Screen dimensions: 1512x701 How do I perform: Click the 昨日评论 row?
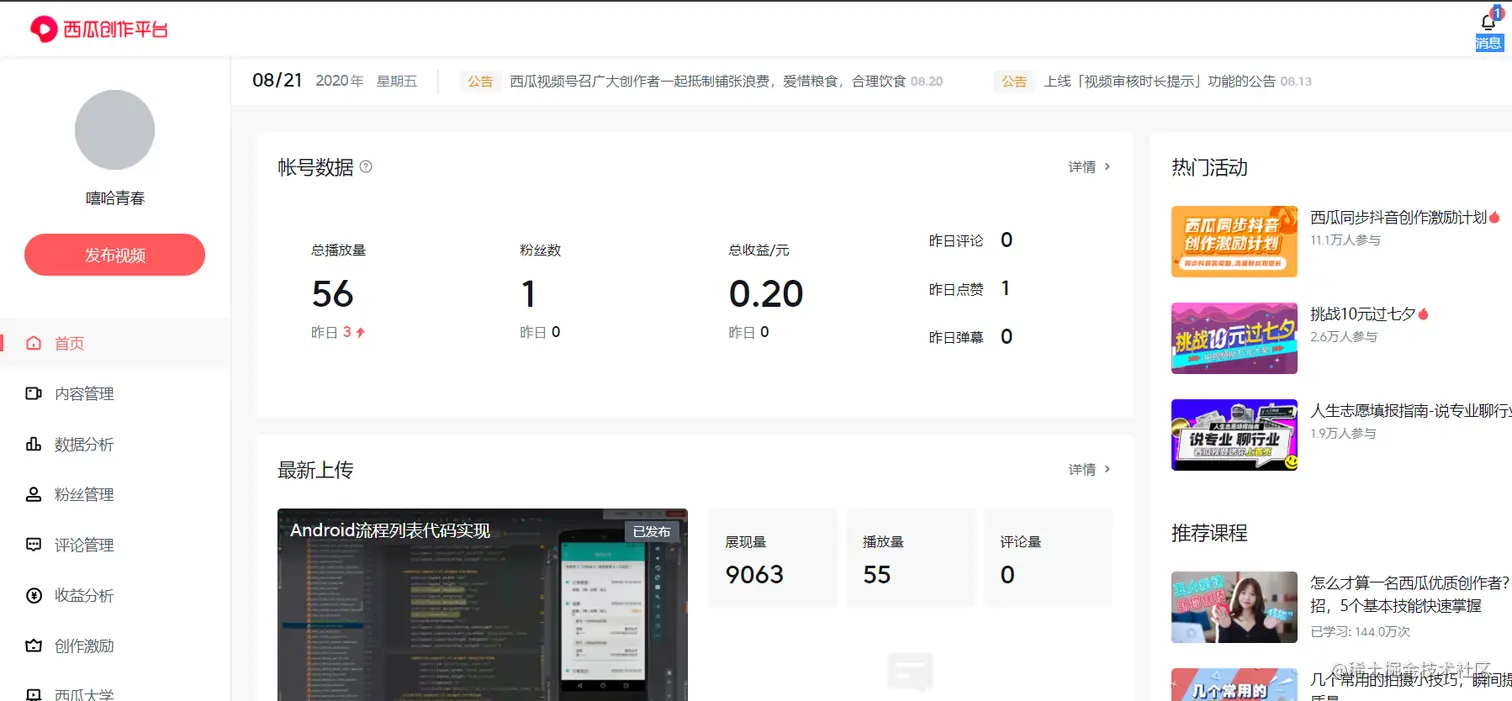971,240
